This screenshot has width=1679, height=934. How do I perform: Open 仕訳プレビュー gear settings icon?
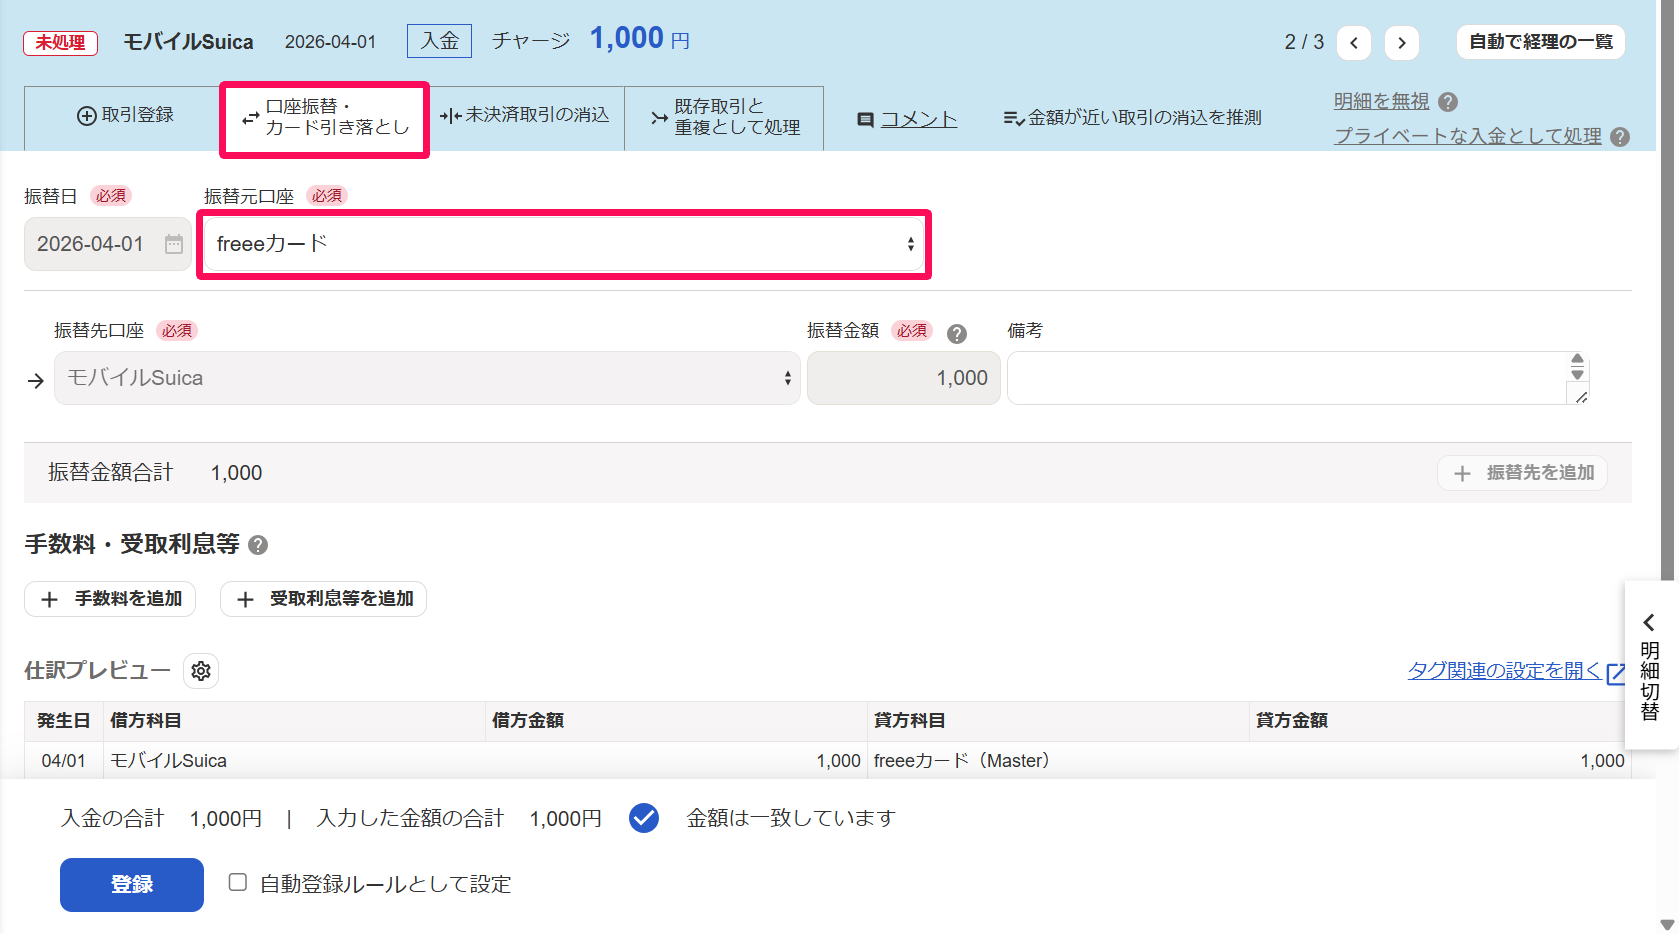[201, 671]
